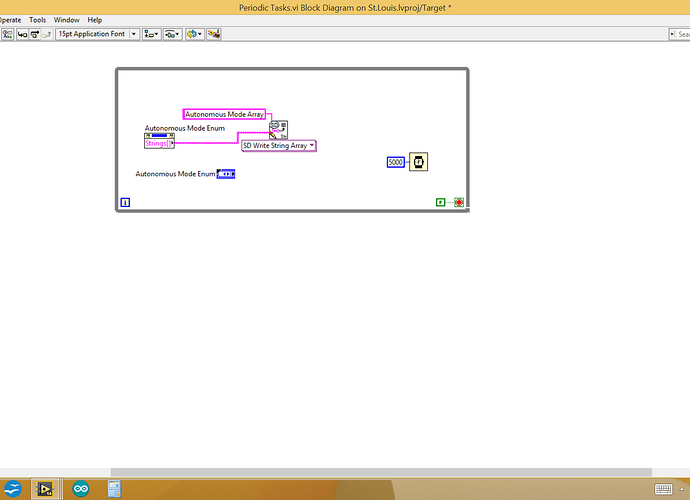
Task: Open the Distribute Objects dropdown
Action: 172,34
